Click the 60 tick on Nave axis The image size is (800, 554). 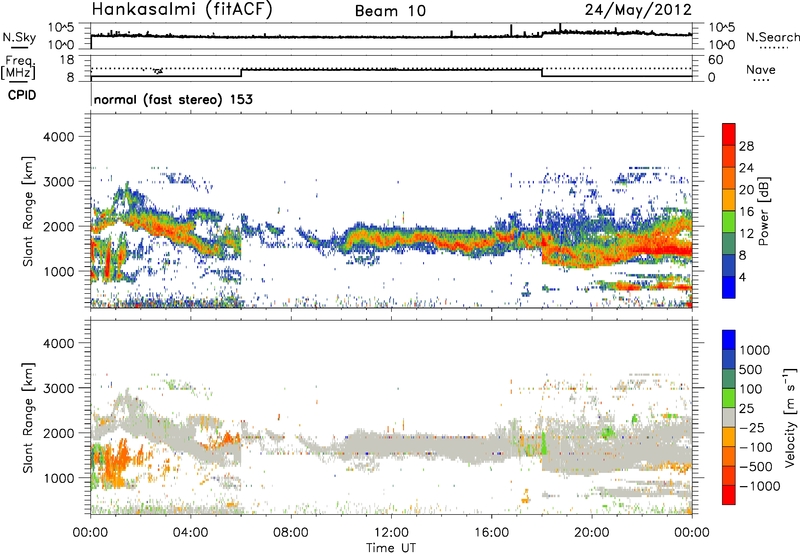715,60
